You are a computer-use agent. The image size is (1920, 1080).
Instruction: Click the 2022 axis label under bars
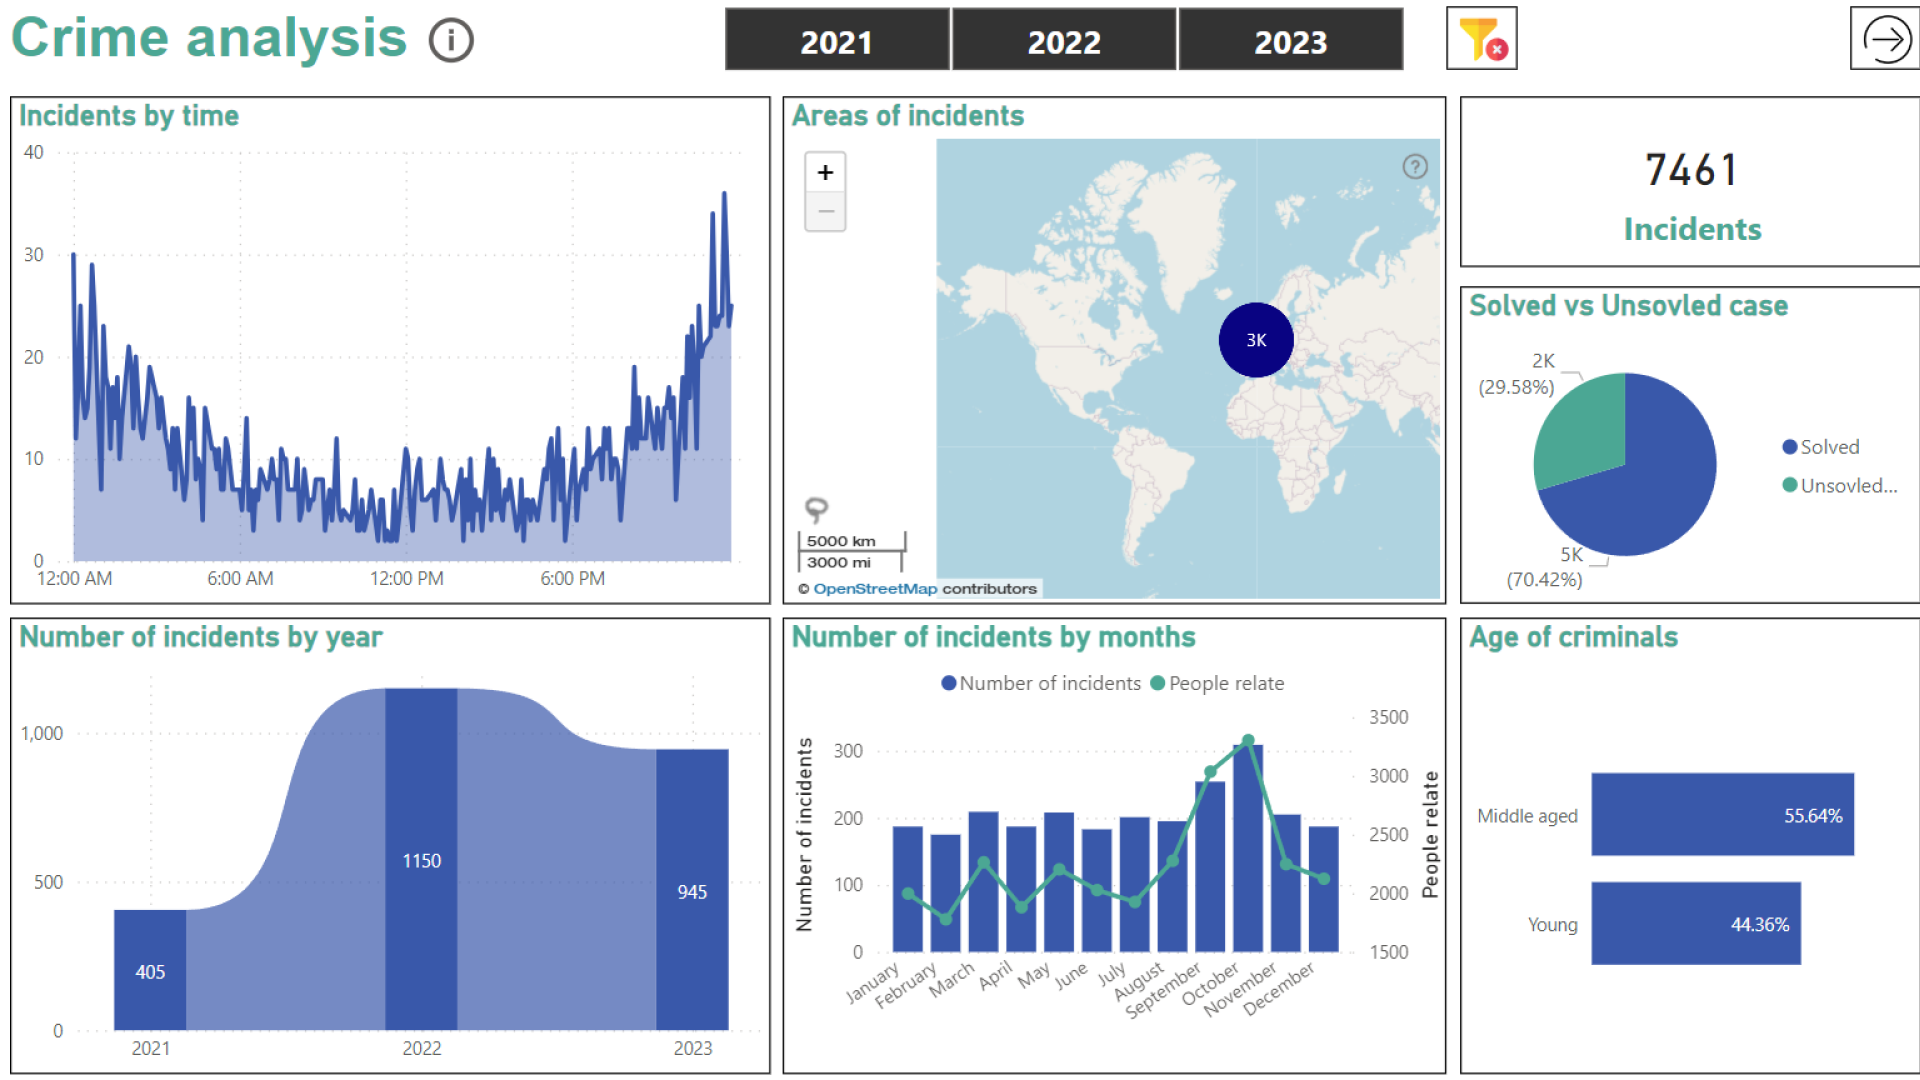pos(422,1048)
